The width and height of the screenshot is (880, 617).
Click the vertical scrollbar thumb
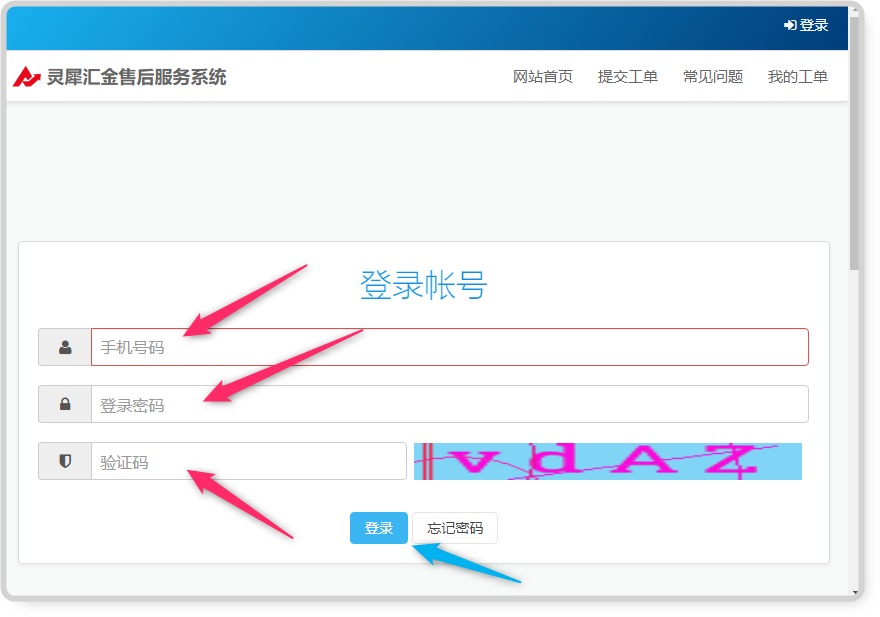pyautogui.click(x=854, y=140)
